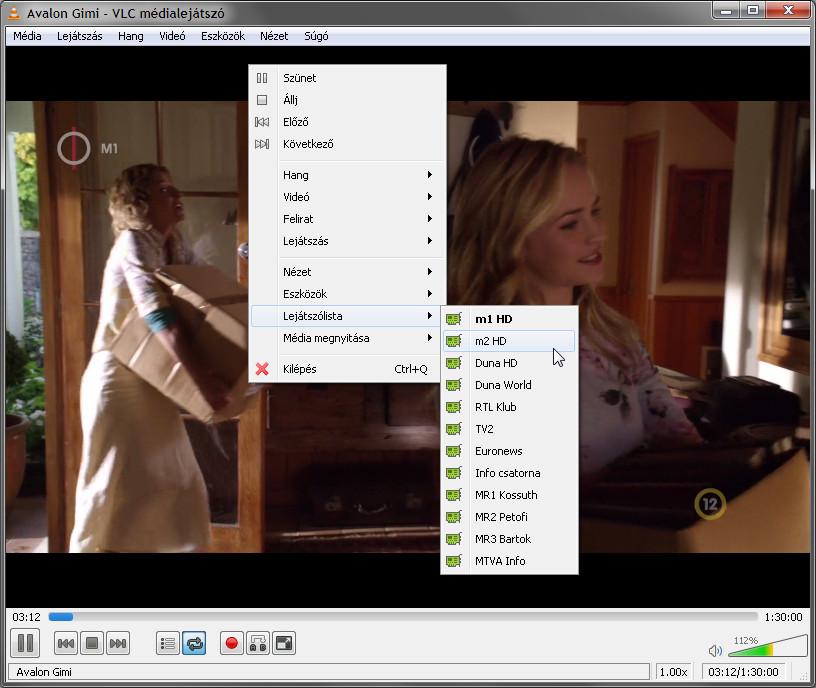The height and width of the screenshot is (688, 816).
Task: Choose Szünet in the context menu
Action: 347,78
